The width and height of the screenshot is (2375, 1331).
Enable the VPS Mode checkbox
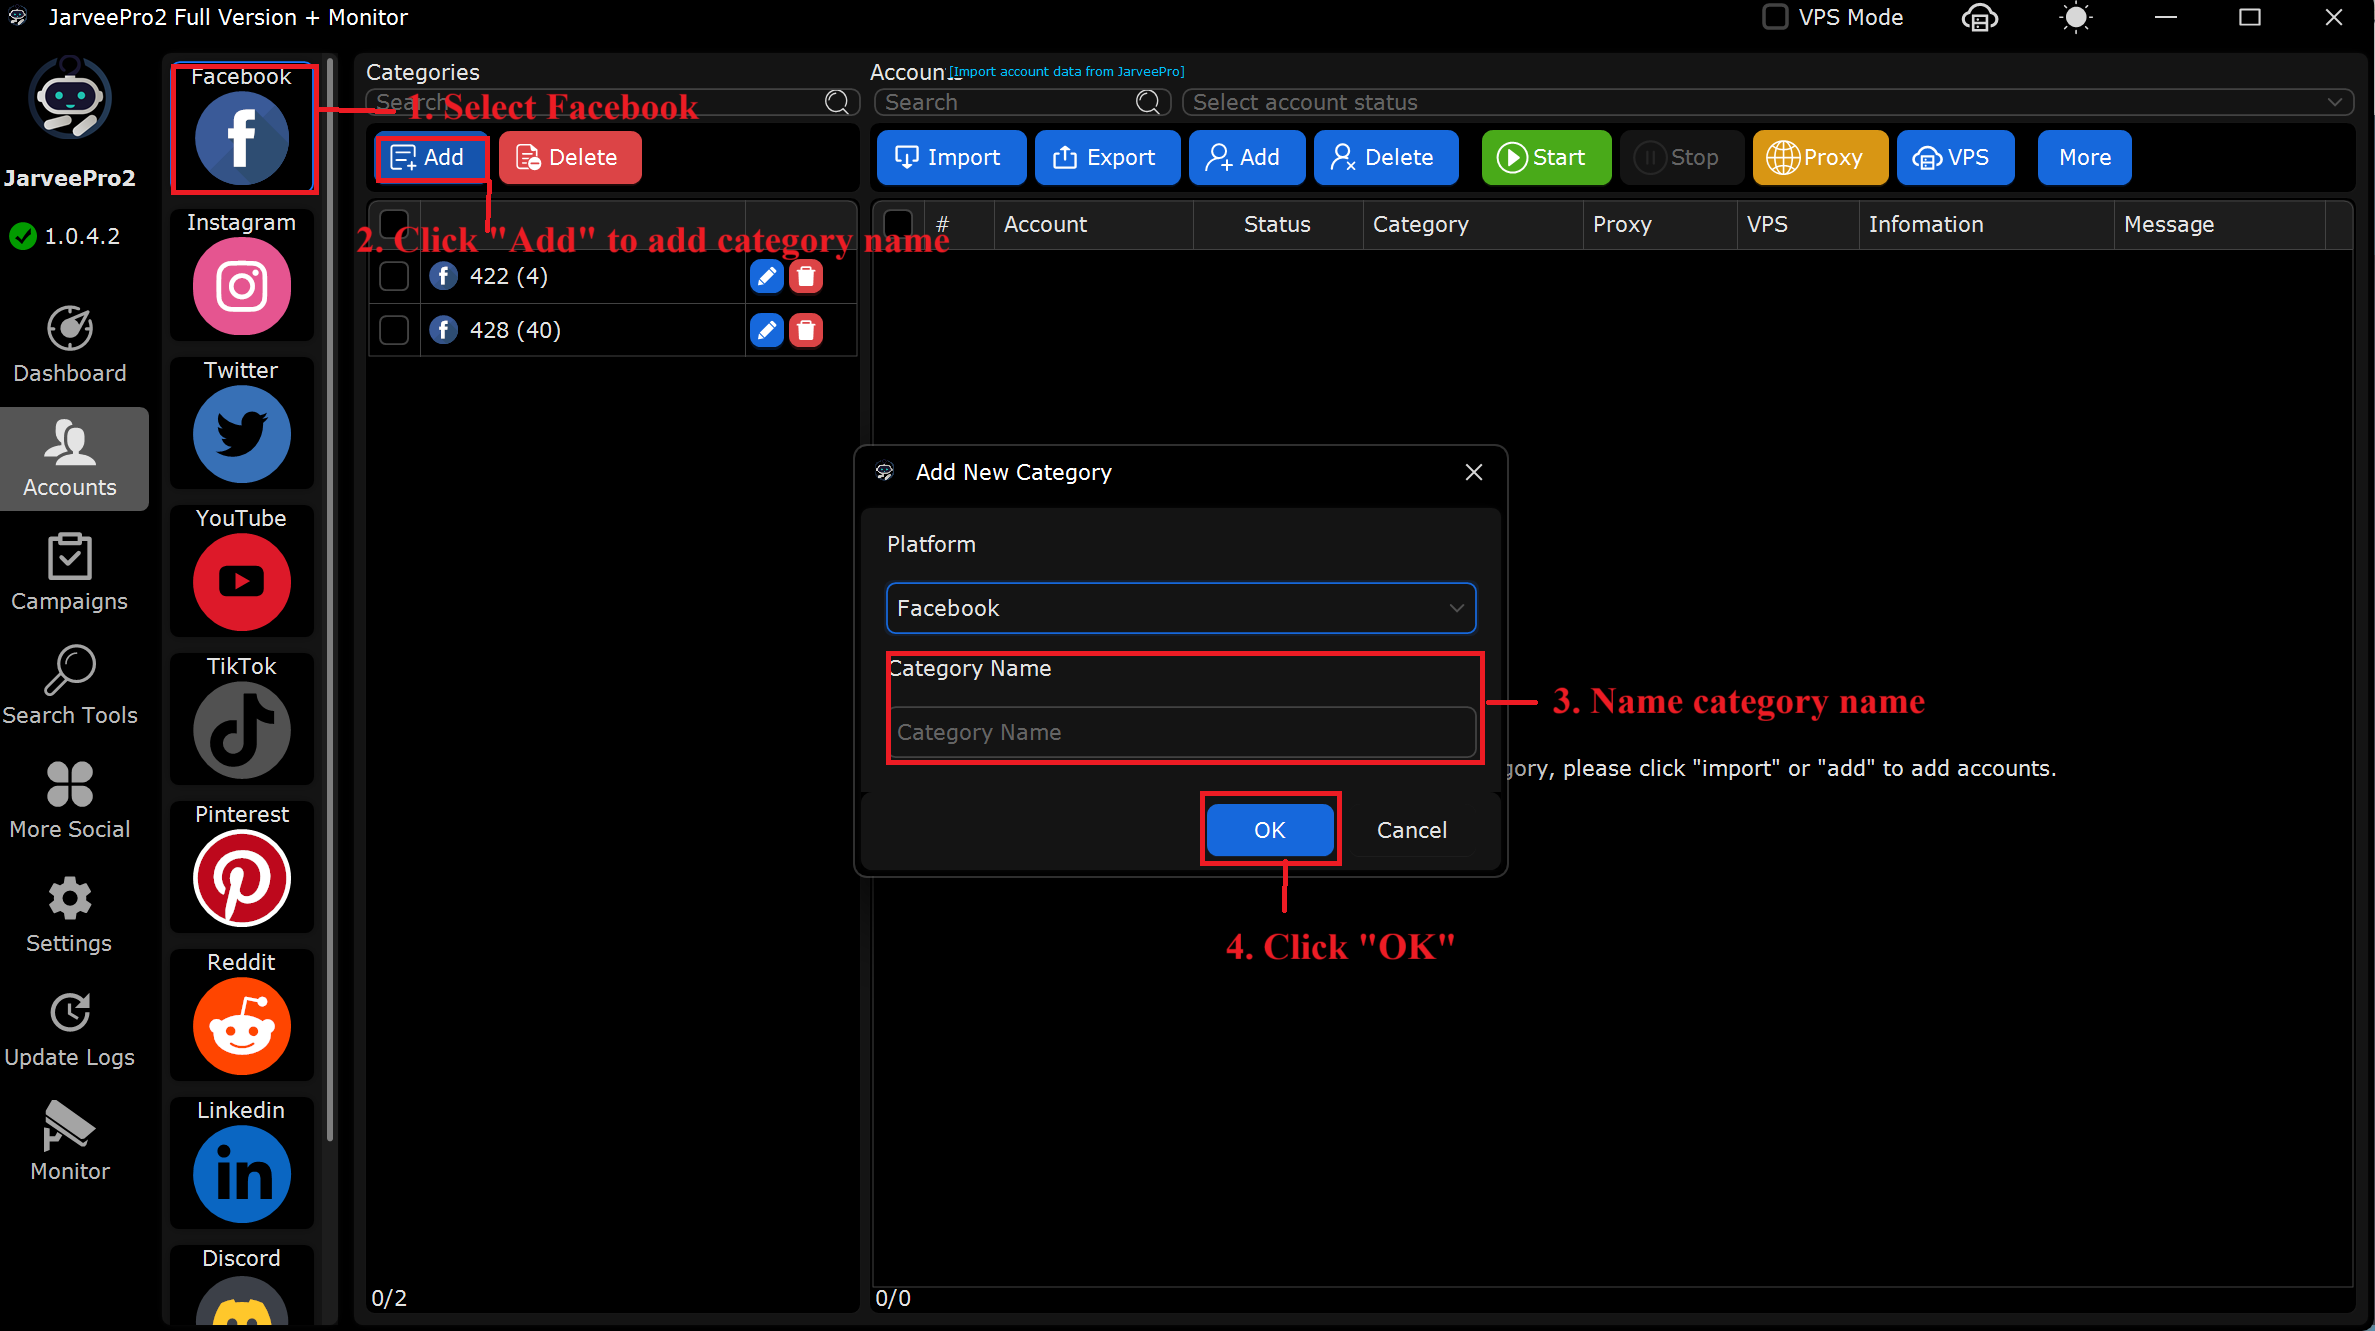pyautogui.click(x=1775, y=17)
